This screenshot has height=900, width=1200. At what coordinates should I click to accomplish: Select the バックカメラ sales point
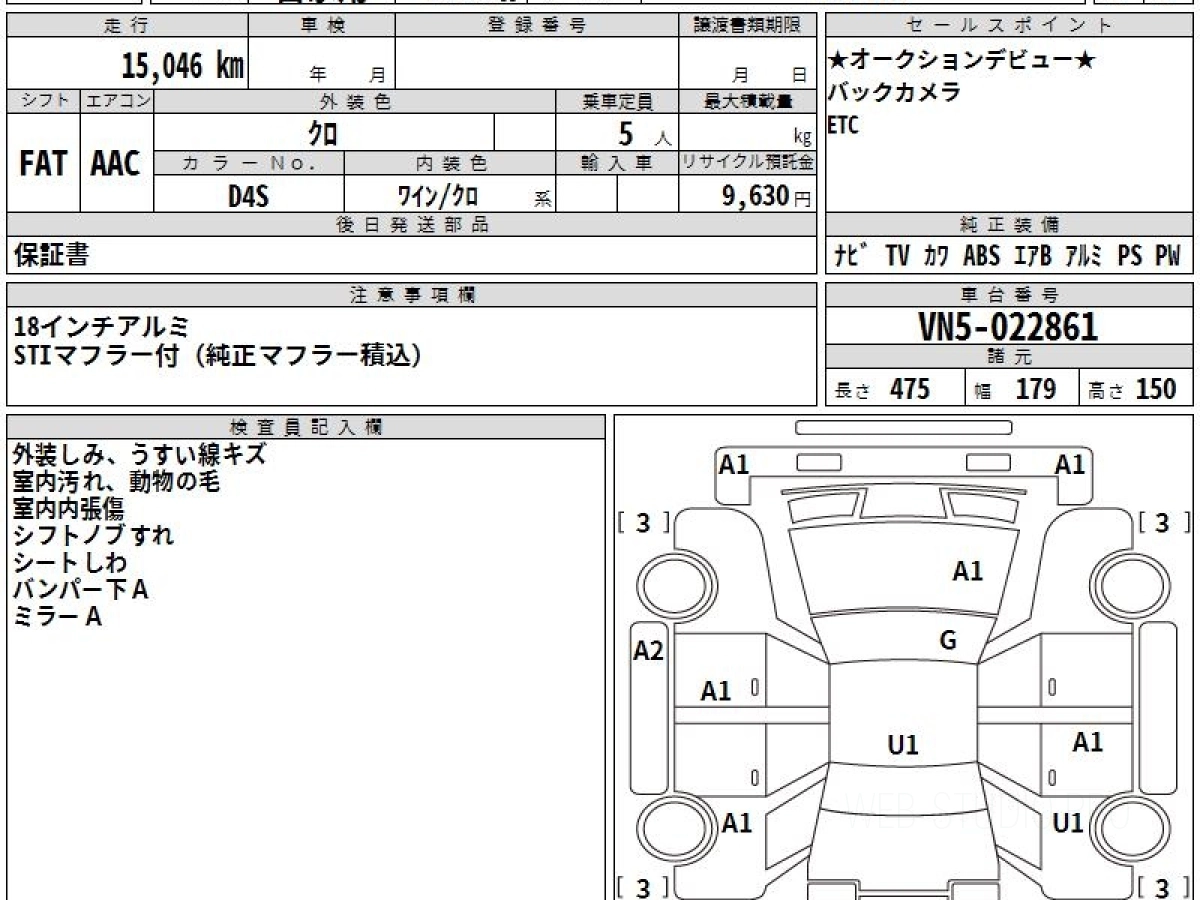point(894,92)
